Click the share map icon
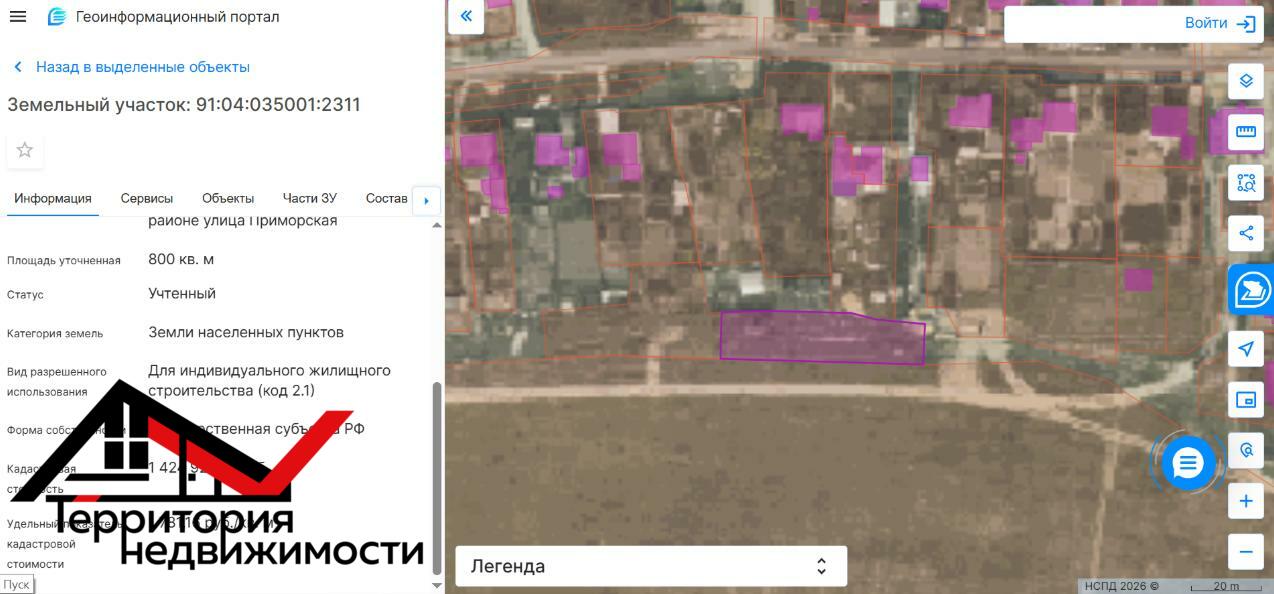 point(1245,234)
